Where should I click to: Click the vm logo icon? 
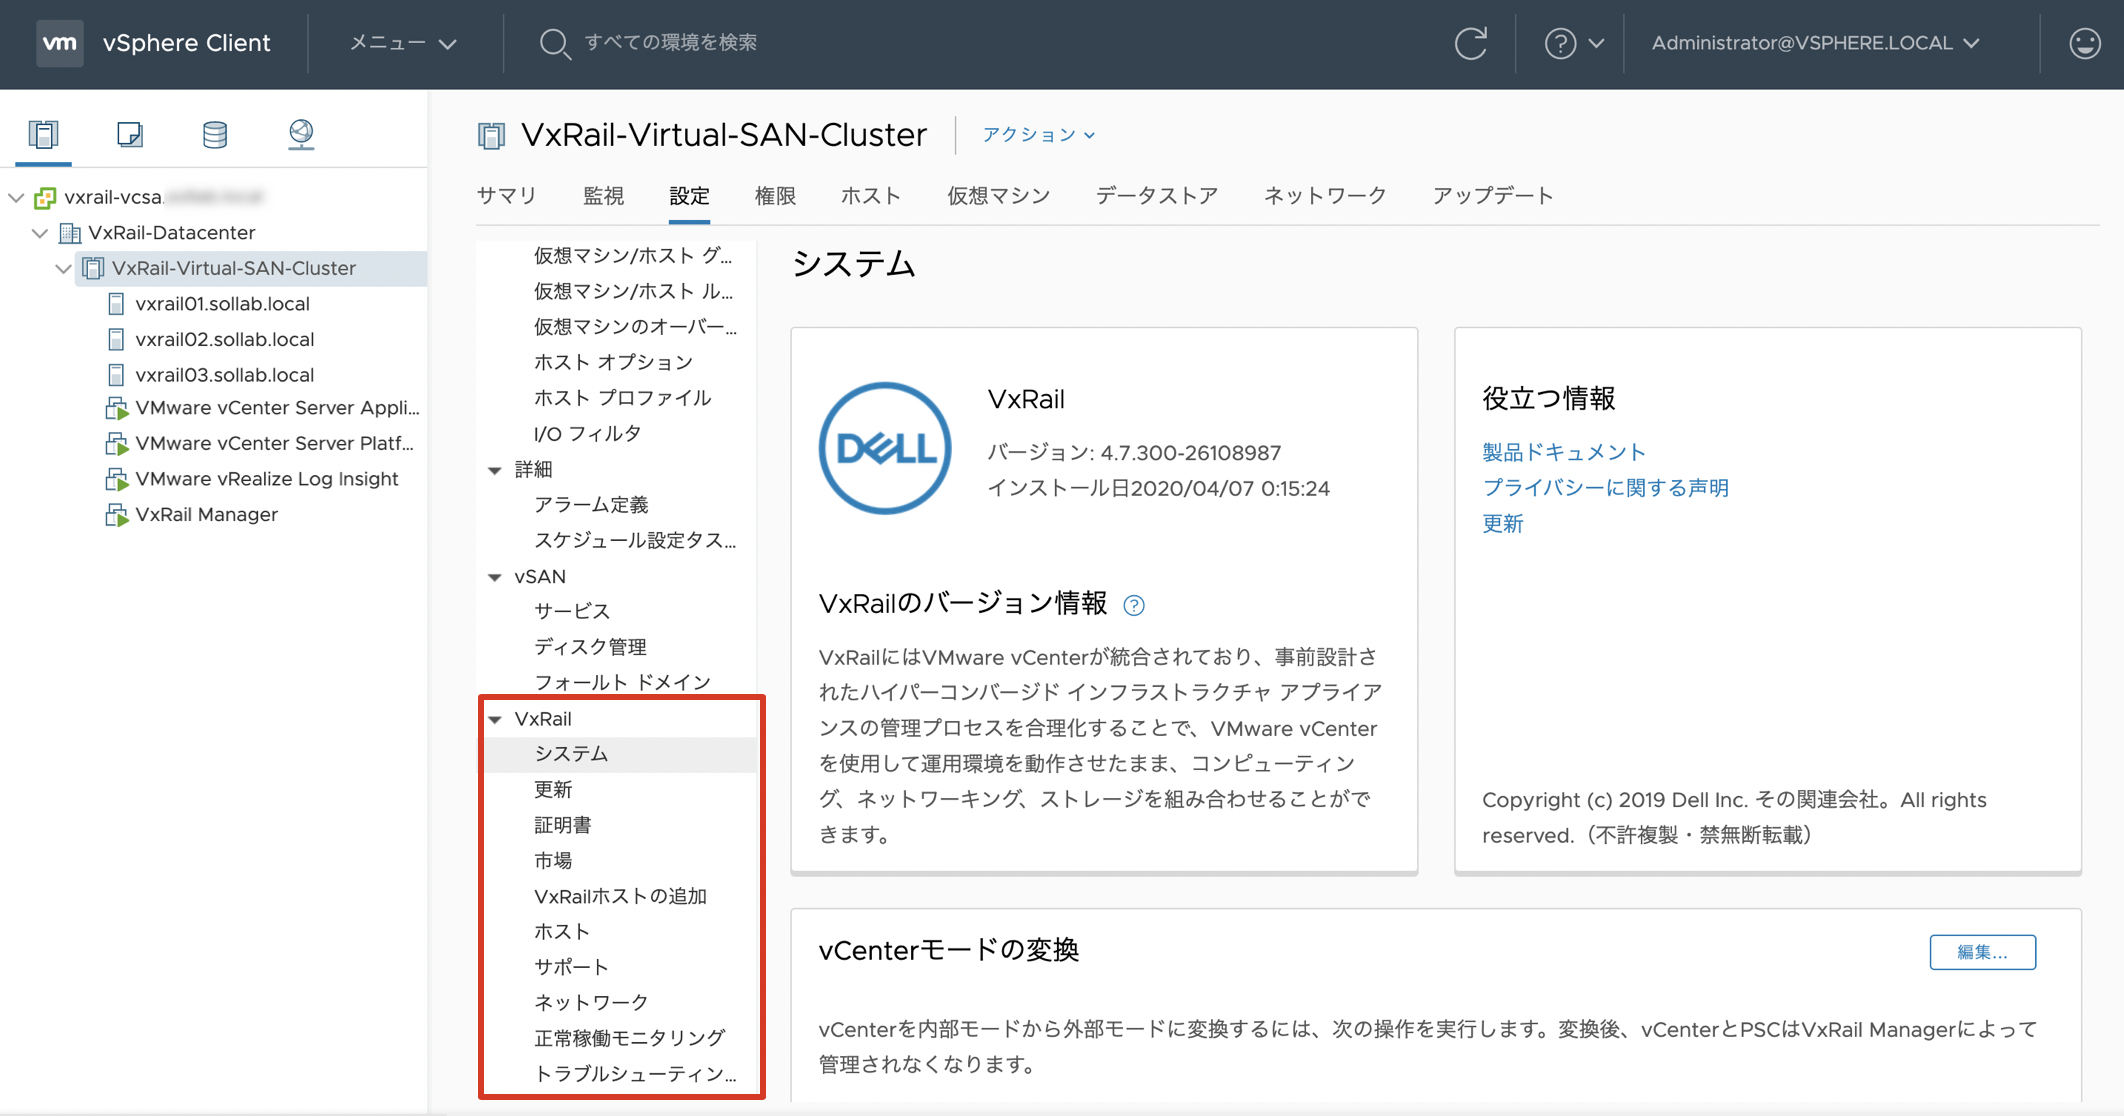pos(60,43)
